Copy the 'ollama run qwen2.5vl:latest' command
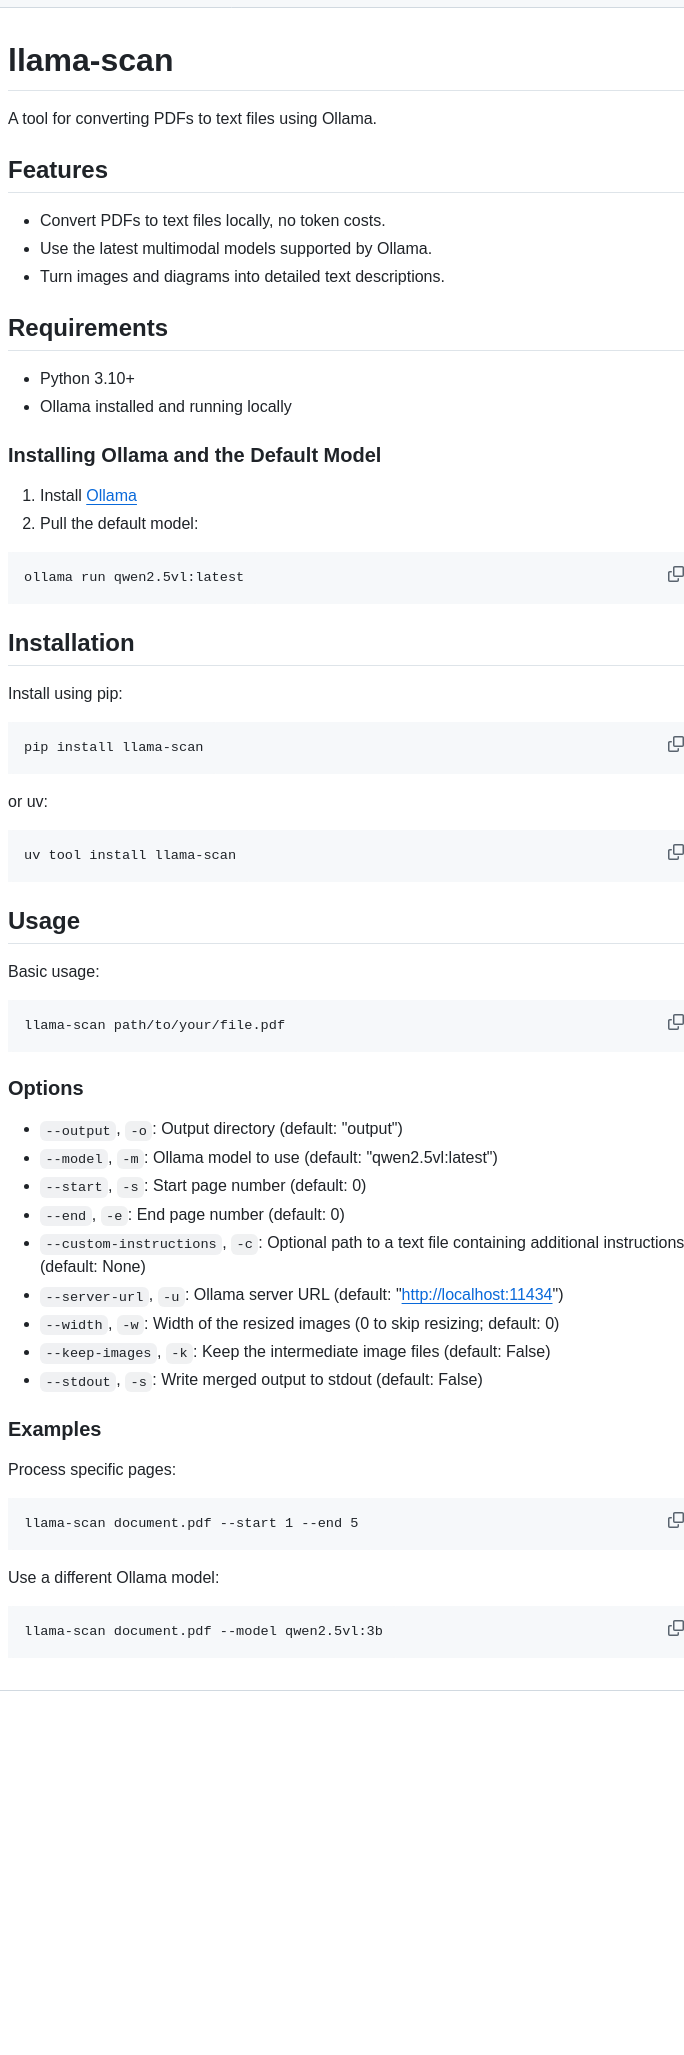Screen dimensions: 684x2055 pos(675,574)
